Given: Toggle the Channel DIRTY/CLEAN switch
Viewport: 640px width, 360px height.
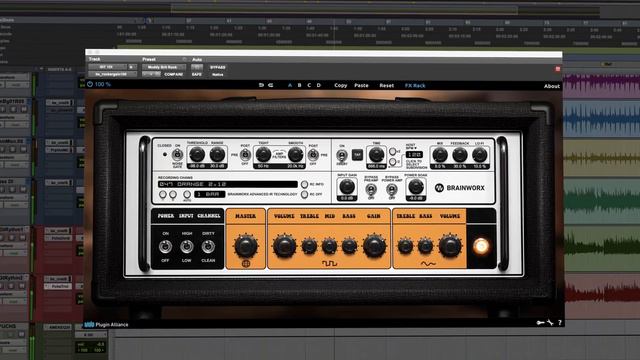Looking at the screenshot, I should 208,247.
